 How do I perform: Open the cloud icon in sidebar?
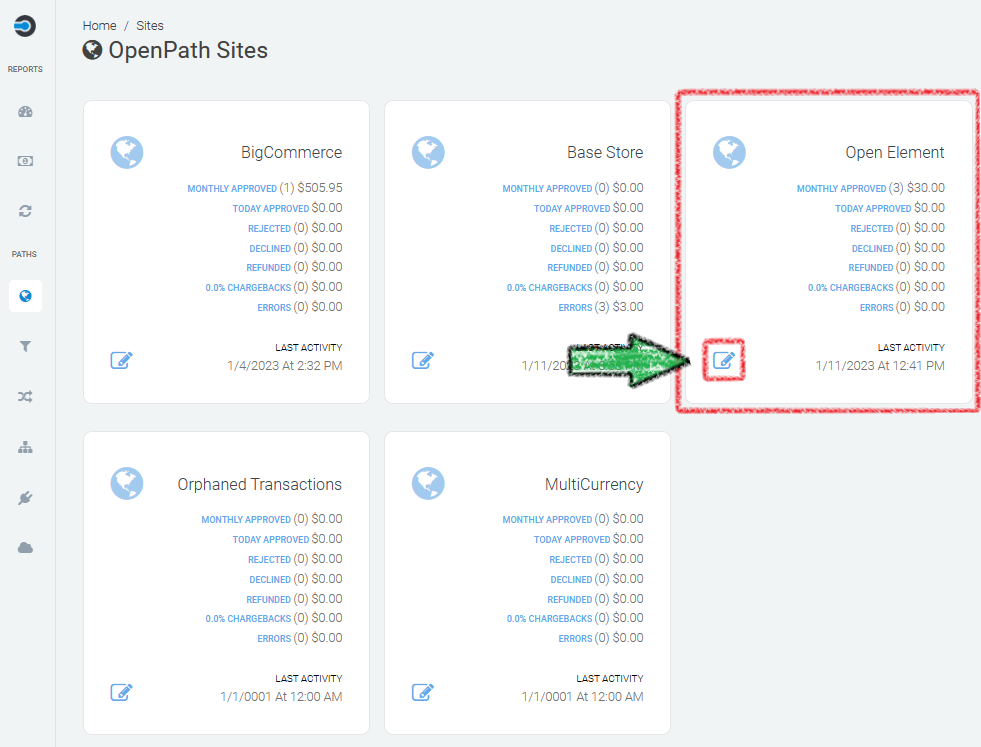coord(26,547)
